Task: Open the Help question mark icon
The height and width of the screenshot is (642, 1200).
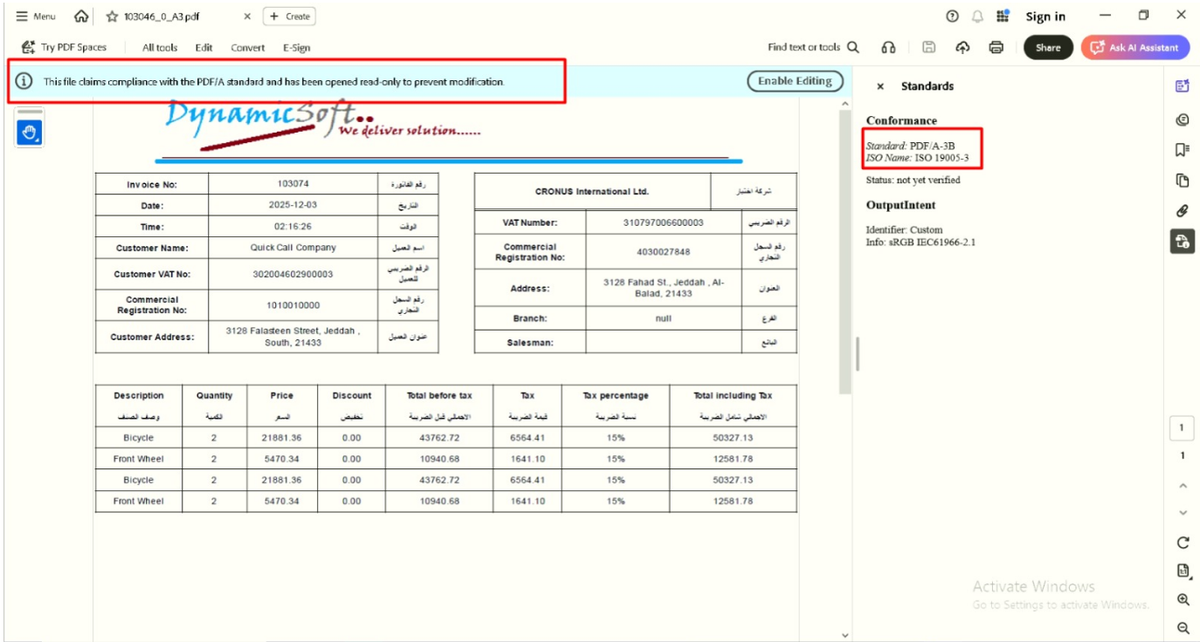Action: pyautogui.click(x=952, y=16)
